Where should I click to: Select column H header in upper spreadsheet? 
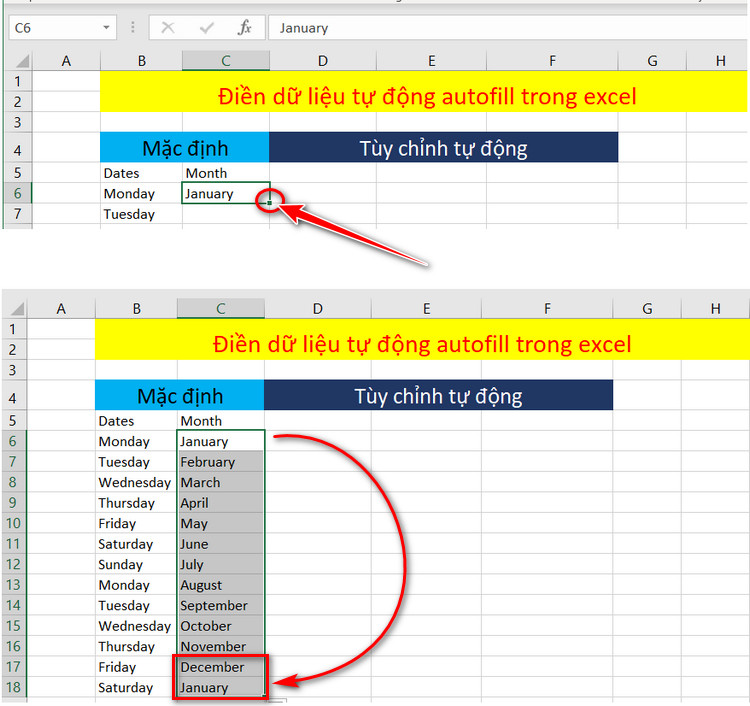point(720,61)
